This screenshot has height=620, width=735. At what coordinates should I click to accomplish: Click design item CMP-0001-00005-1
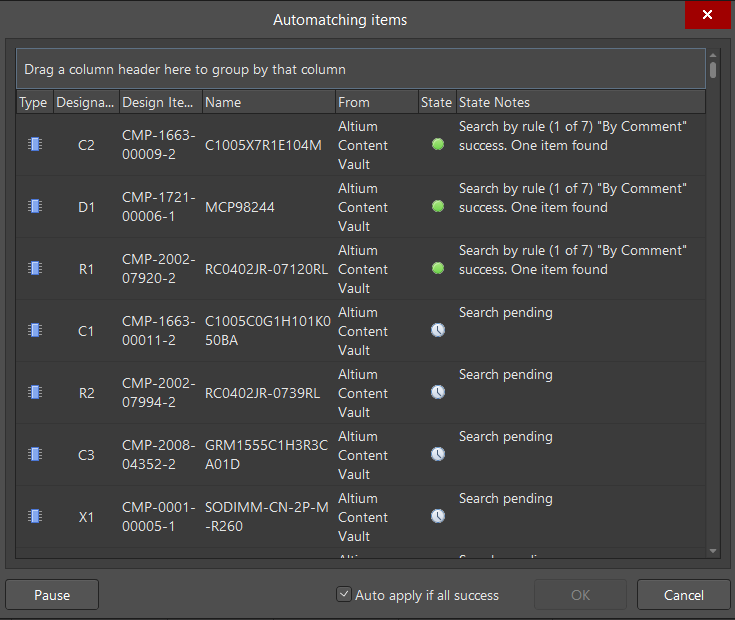coord(158,516)
